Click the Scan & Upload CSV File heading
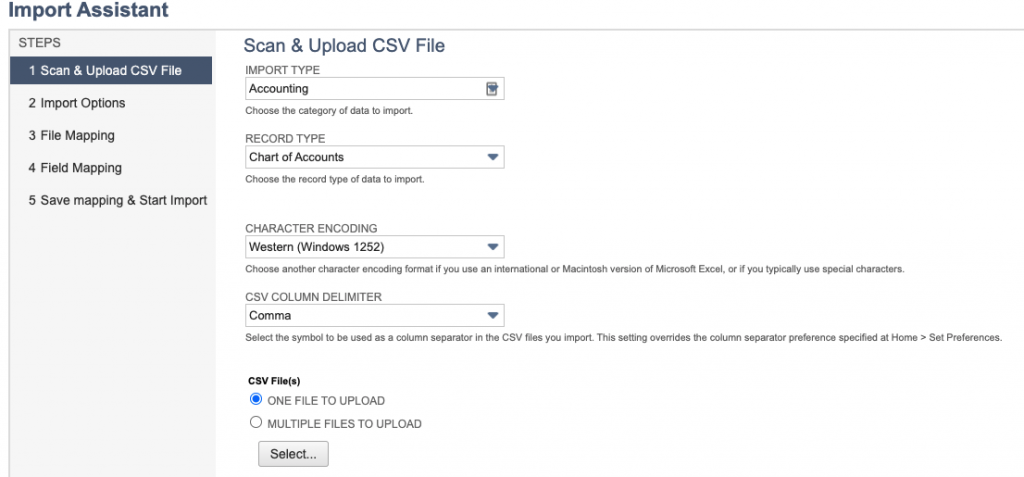The height and width of the screenshot is (477, 1024). [x=344, y=46]
